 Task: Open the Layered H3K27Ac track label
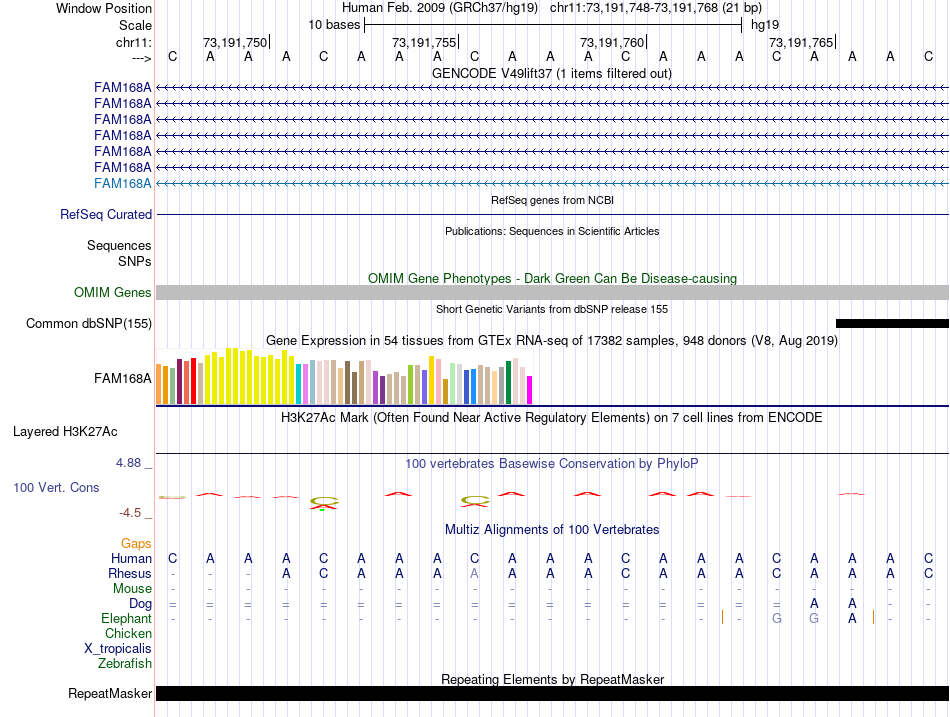pos(65,432)
